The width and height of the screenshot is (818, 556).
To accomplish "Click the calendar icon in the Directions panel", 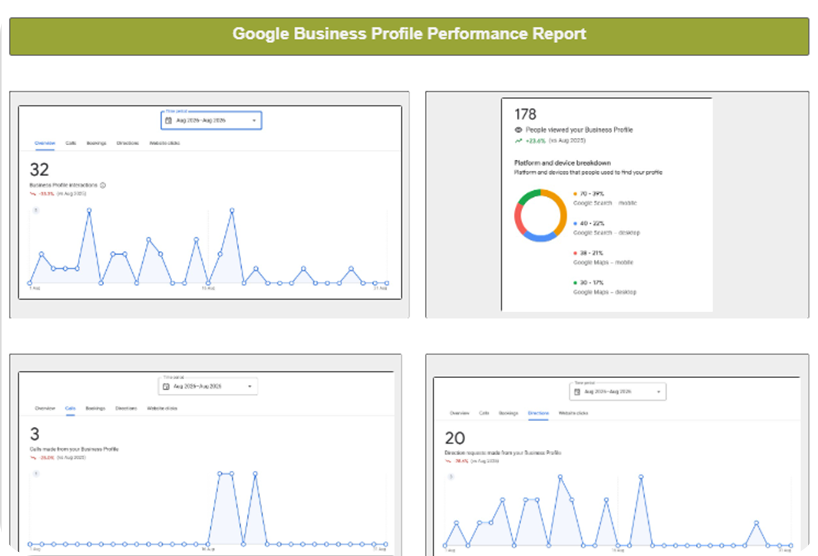I will coord(577,392).
